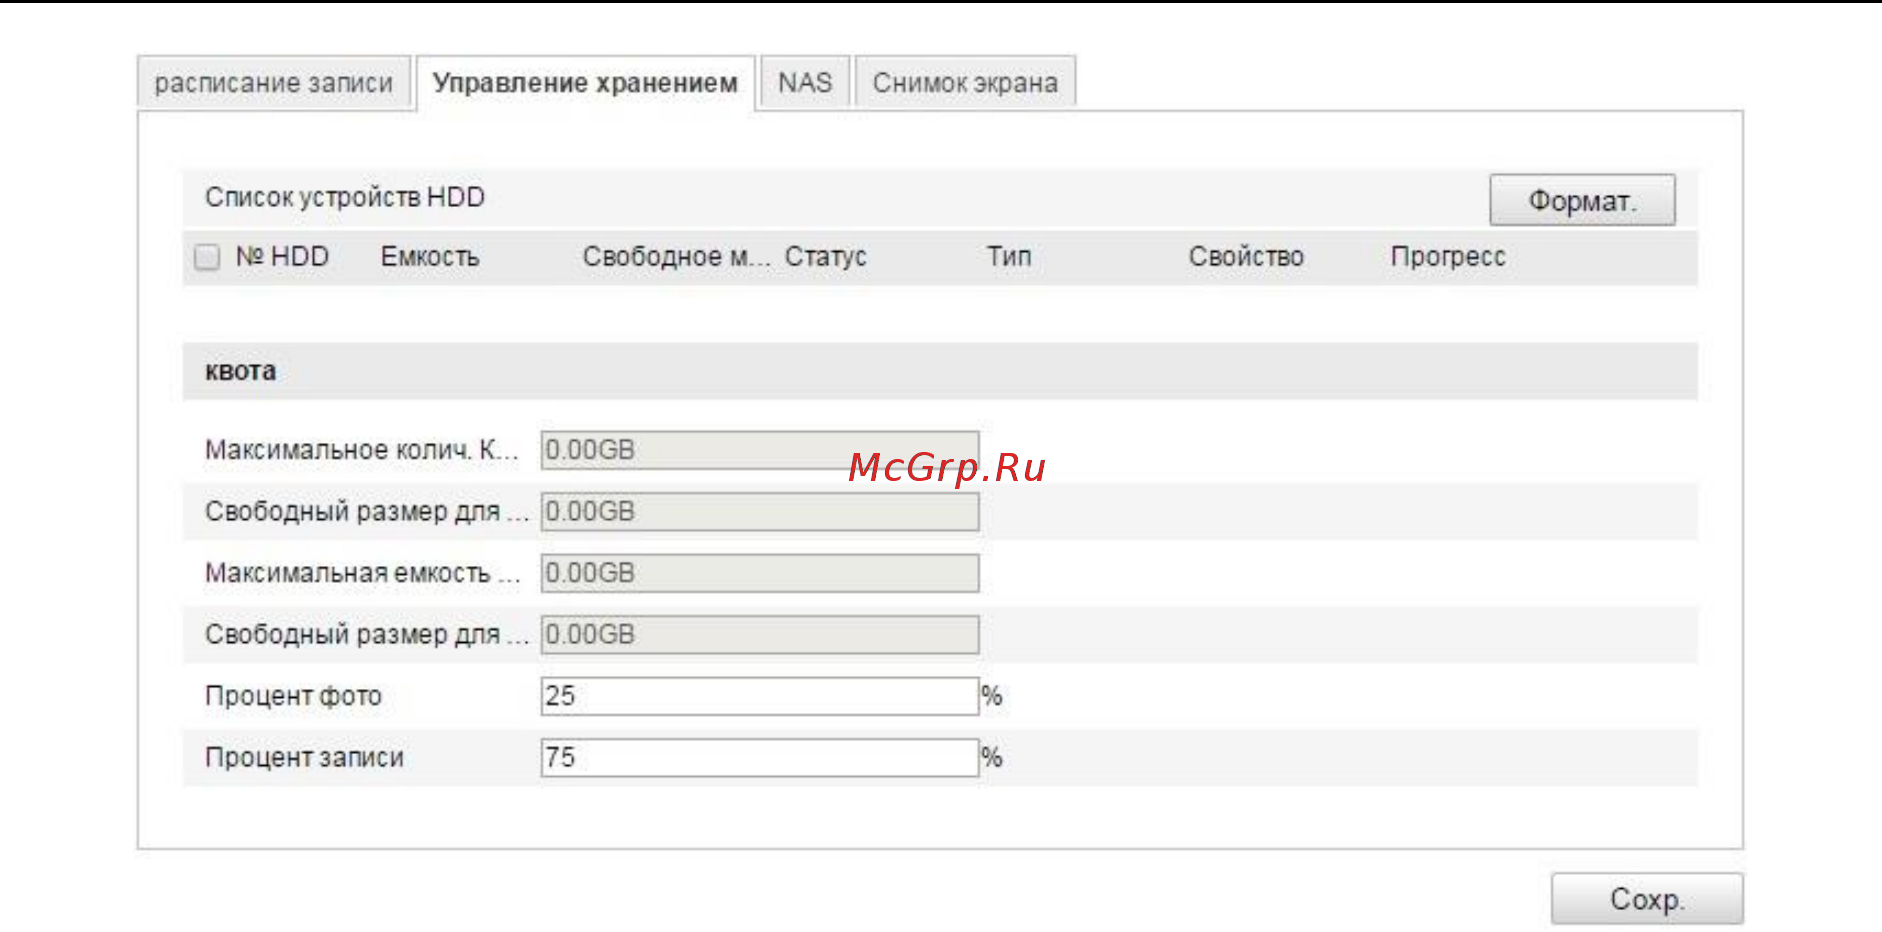1882x932 pixels.
Task: Click the Свободное м... column header
Action: 677,257
